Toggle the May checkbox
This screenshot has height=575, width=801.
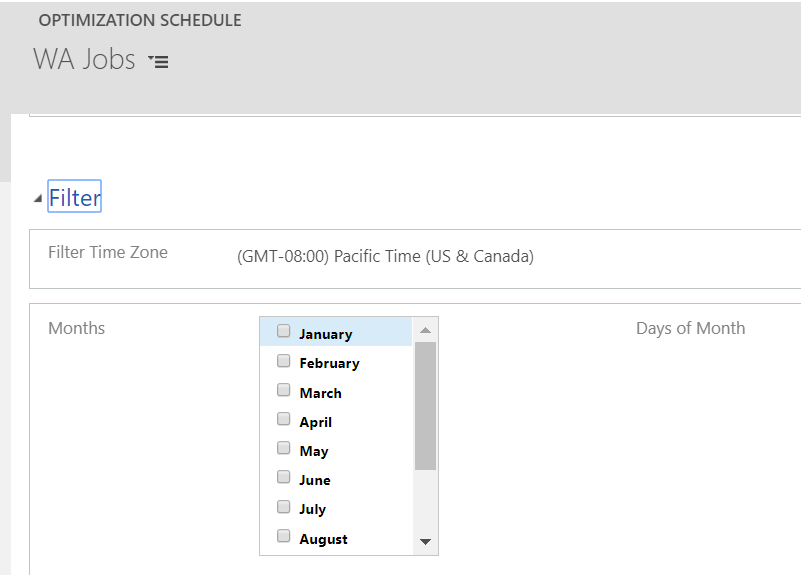coord(284,449)
